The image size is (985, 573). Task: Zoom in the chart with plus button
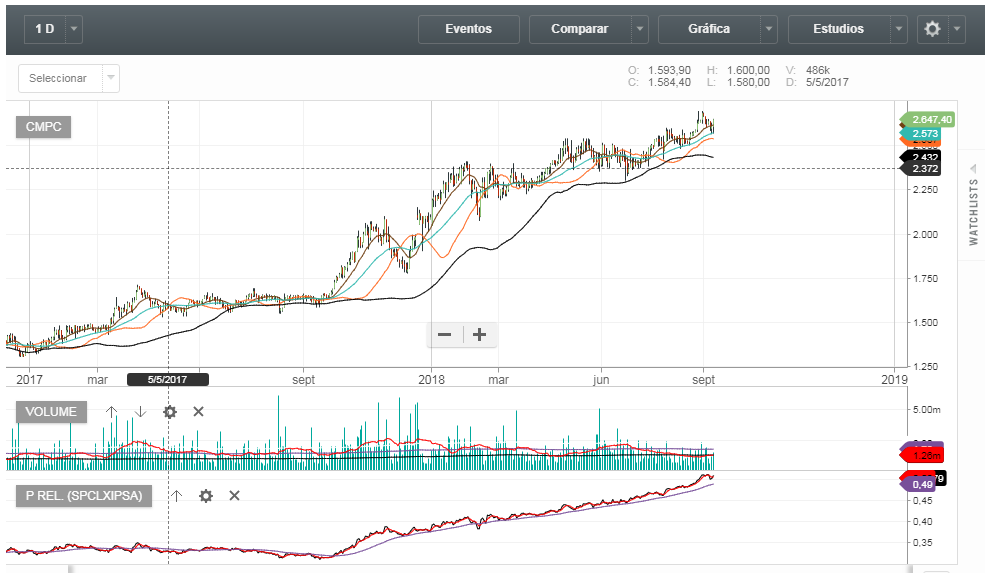(479, 335)
